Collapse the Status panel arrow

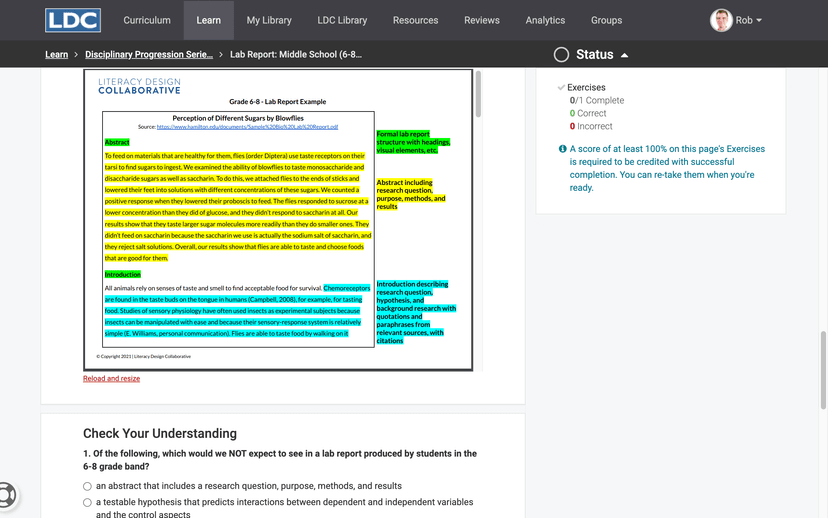[625, 55]
